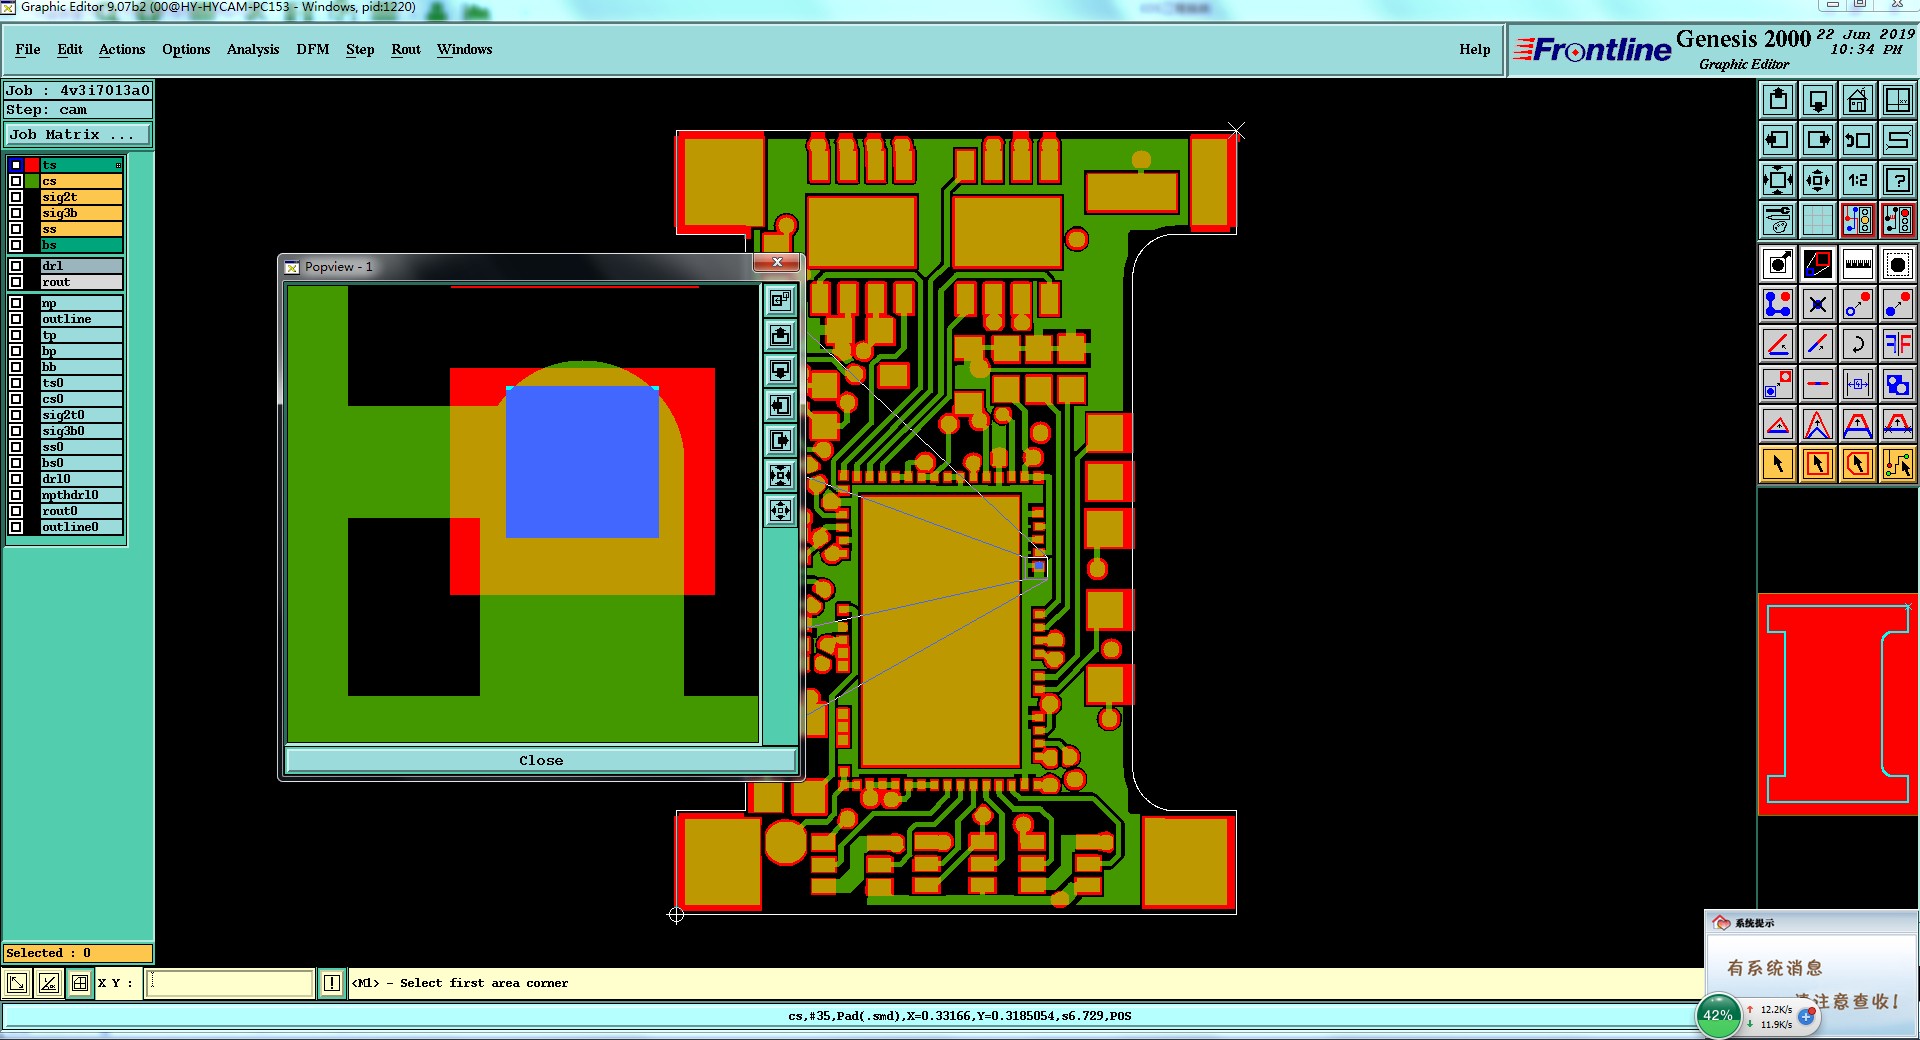Toggle the bb layer checkbox

[16, 367]
